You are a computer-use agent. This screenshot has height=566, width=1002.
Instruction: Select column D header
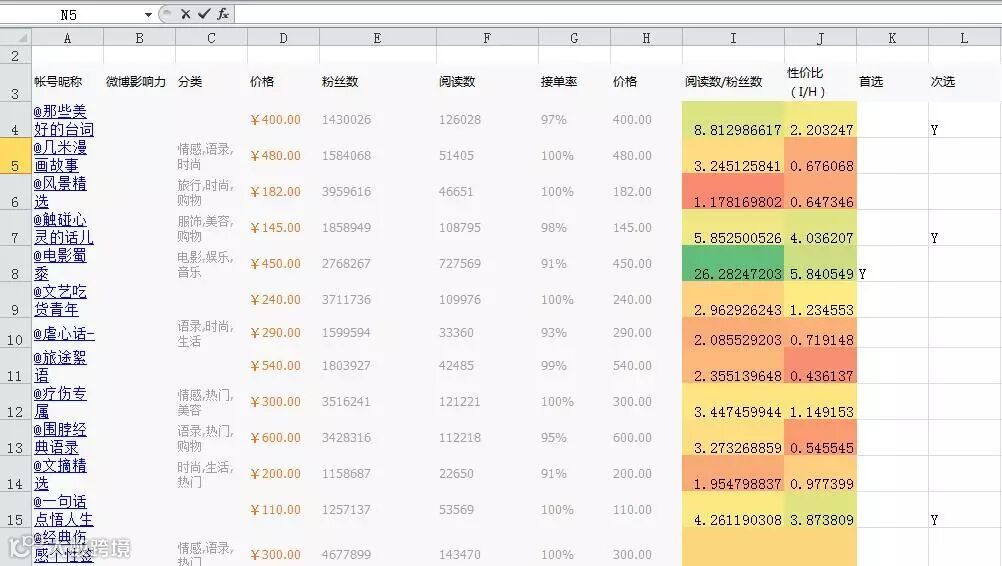(283, 38)
